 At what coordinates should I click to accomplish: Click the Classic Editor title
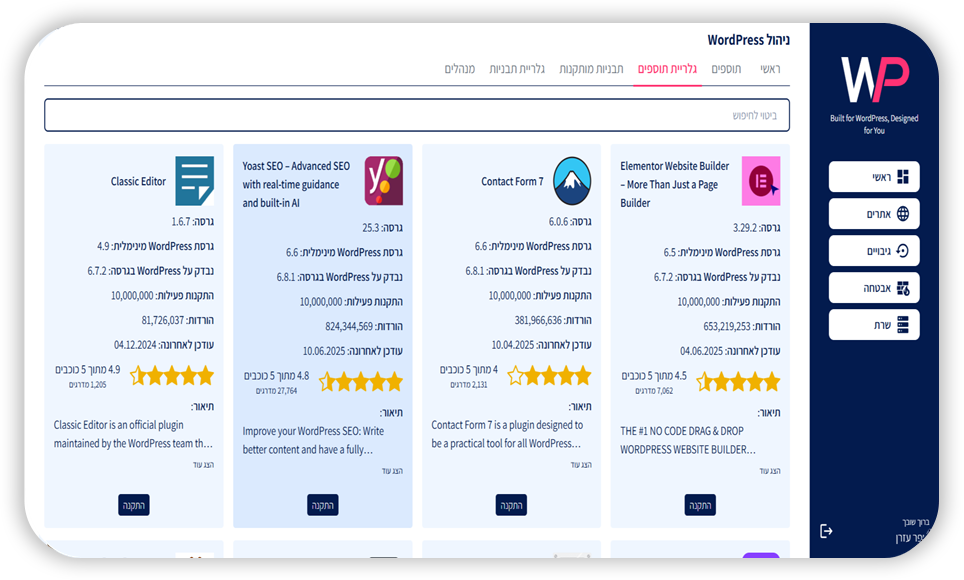(x=138, y=181)
